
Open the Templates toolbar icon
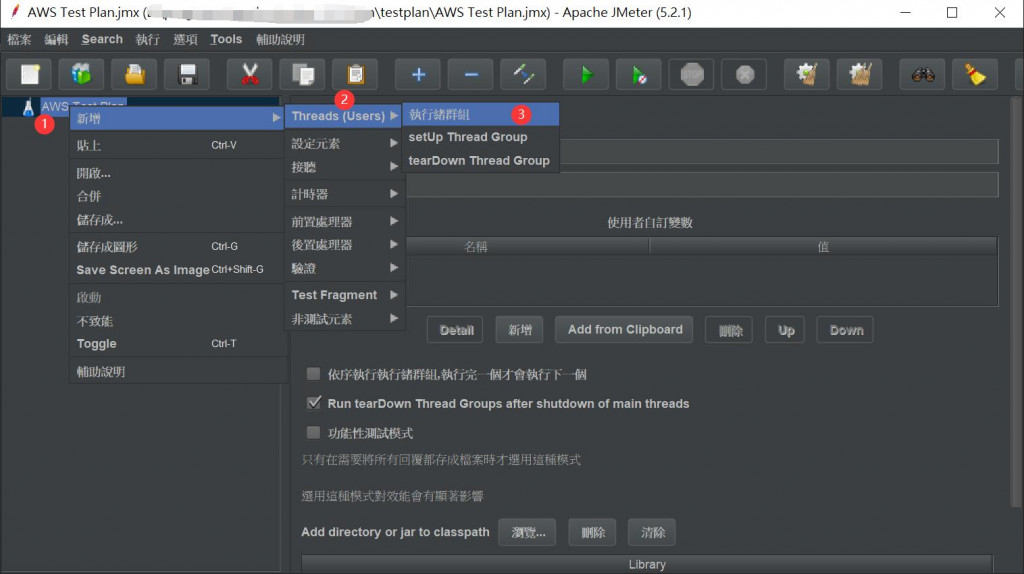pyautogui.click(x=82, y=74)
